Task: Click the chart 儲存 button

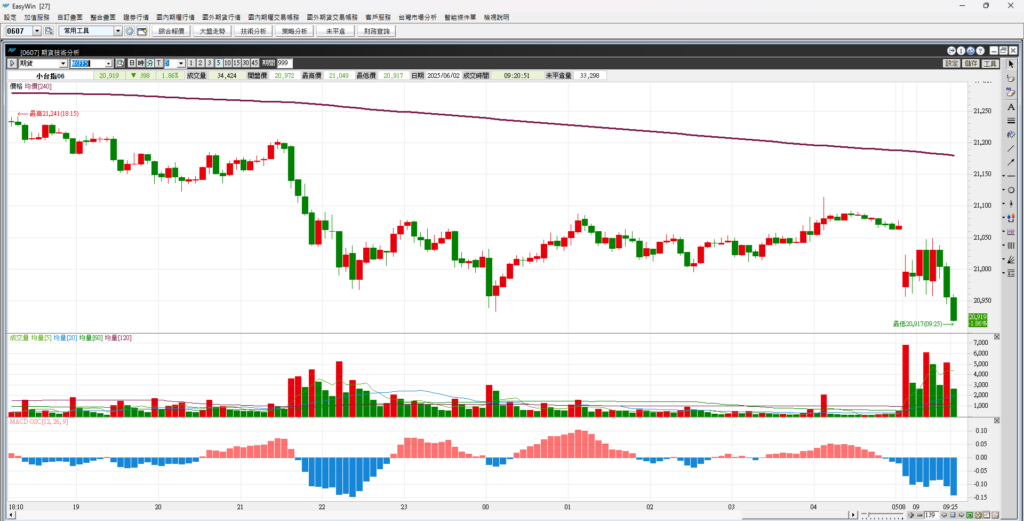Action: 970,63
